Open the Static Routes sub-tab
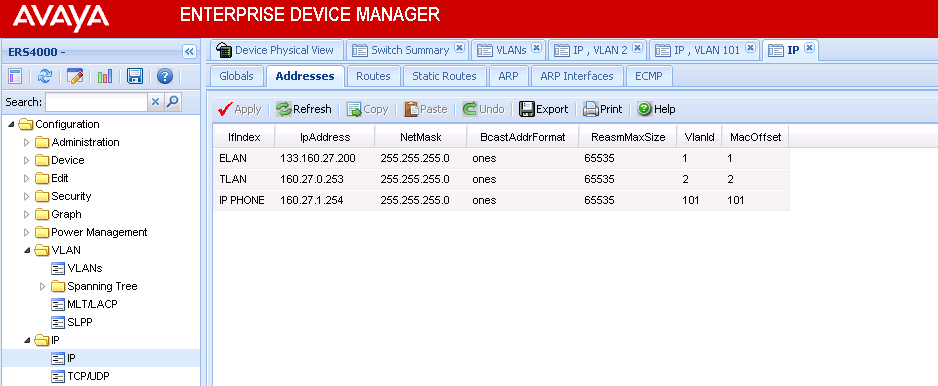Screen dimensions: 938x386 pyautogui.click(x=444, y=77)
